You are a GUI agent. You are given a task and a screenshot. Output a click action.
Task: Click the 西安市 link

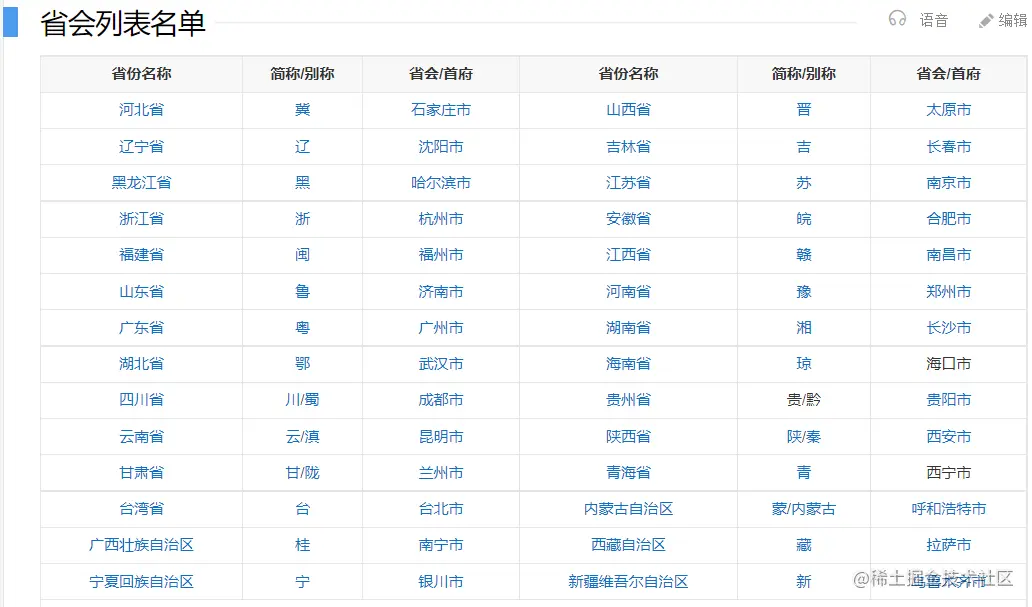tap(948, 436)
